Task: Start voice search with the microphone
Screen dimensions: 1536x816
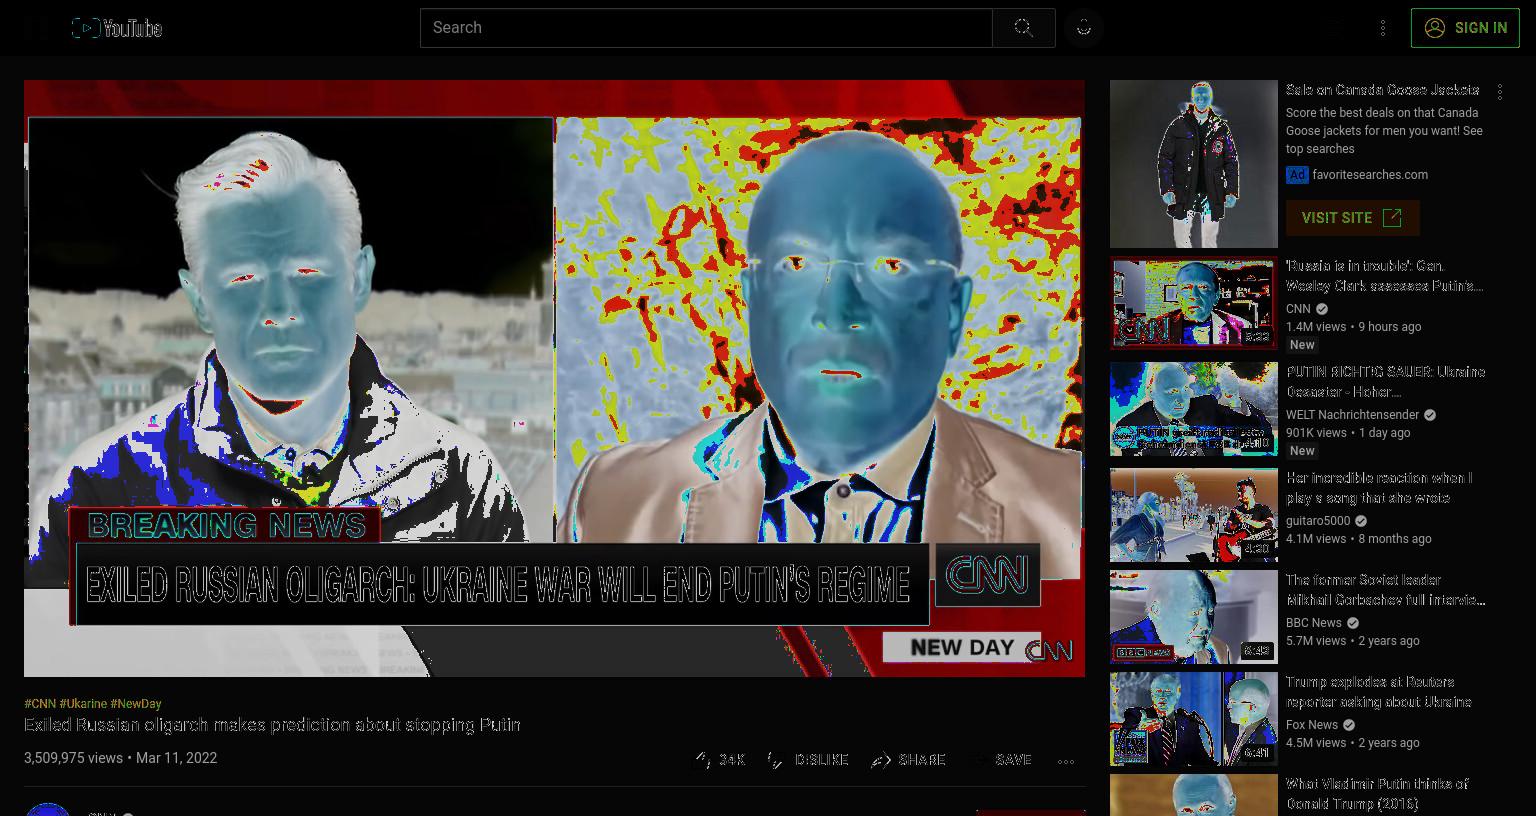Action: click(1084, 28)
